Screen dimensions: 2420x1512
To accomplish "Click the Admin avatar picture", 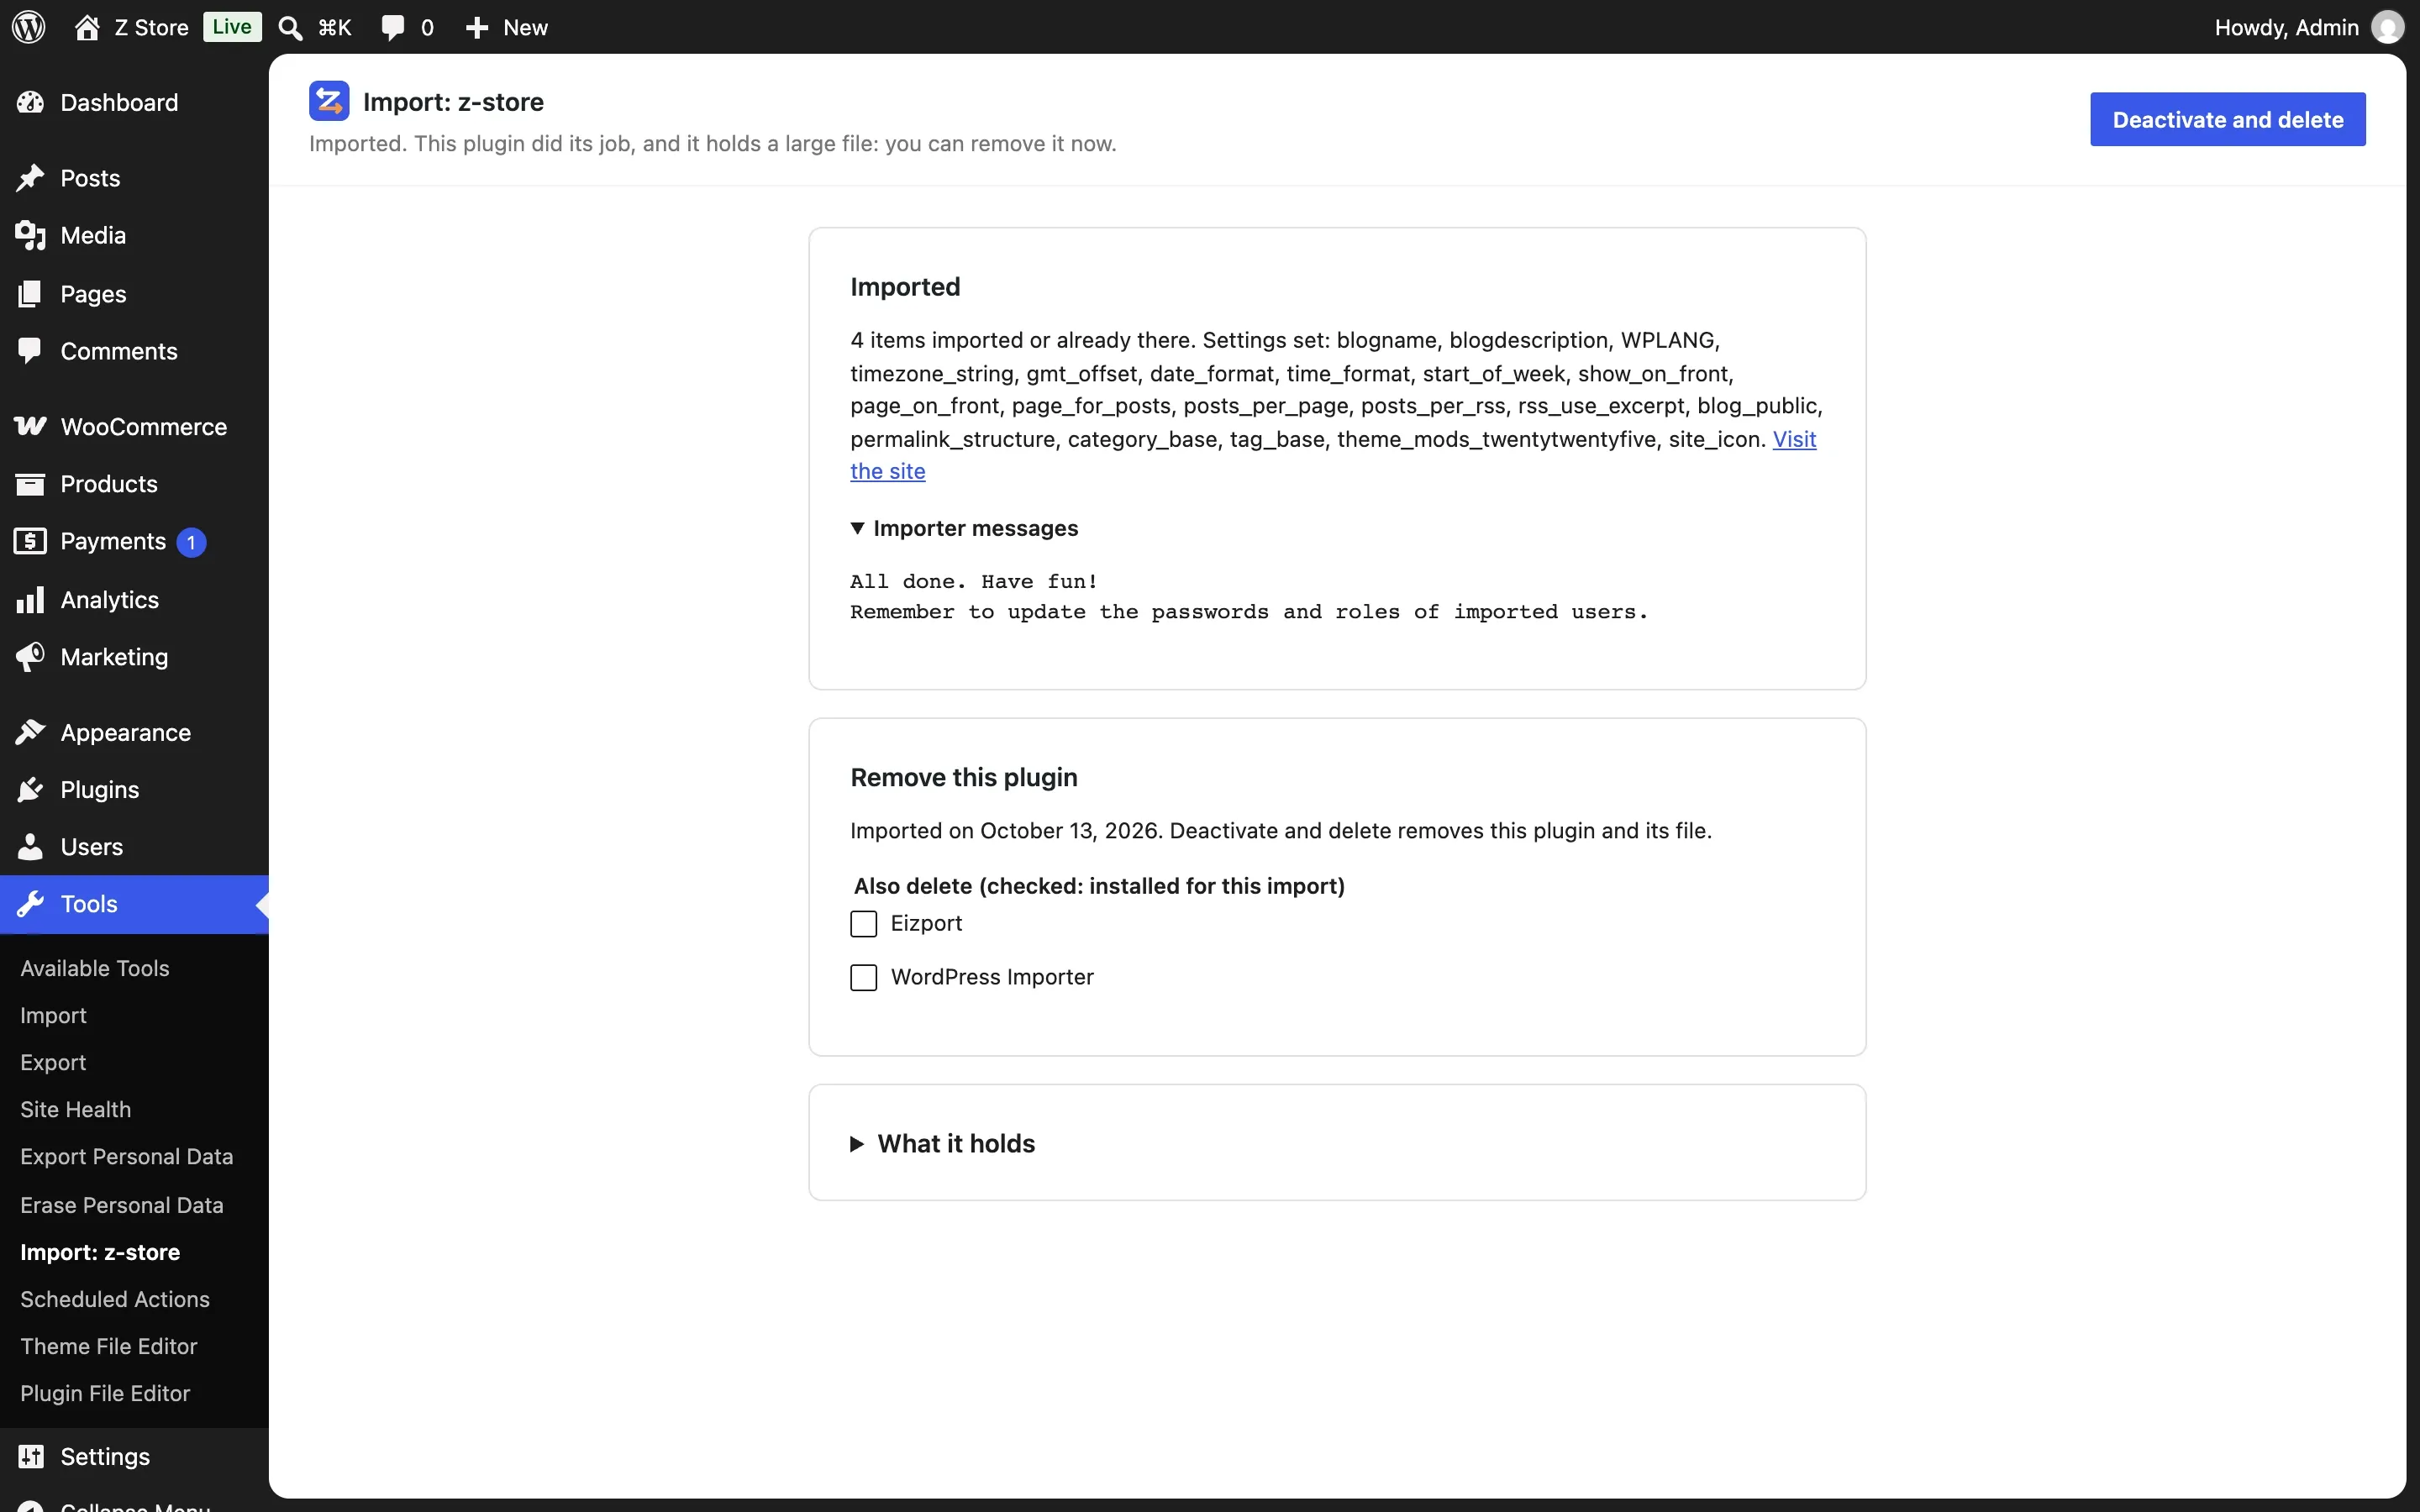I will 2387,27.
